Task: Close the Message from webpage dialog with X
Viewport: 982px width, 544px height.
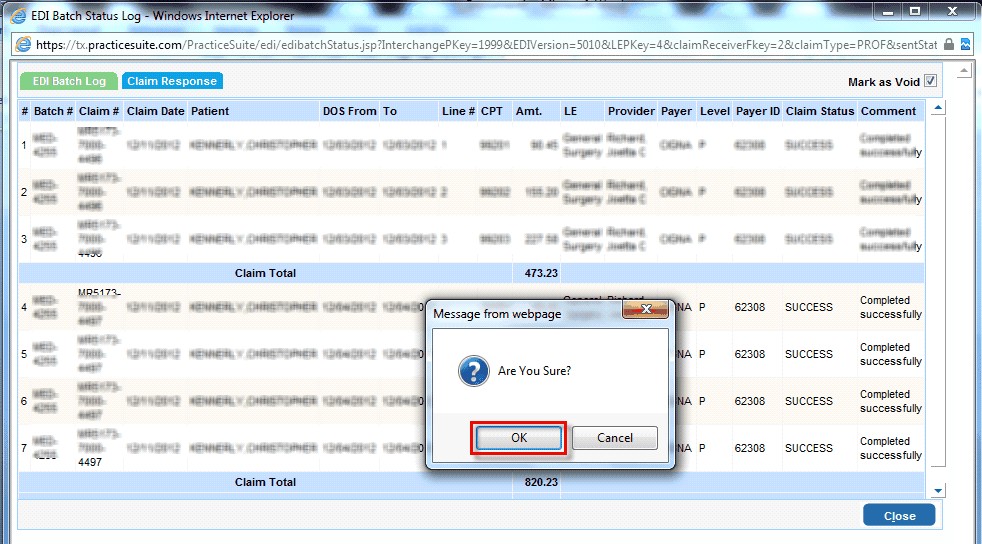Action: 644,313
